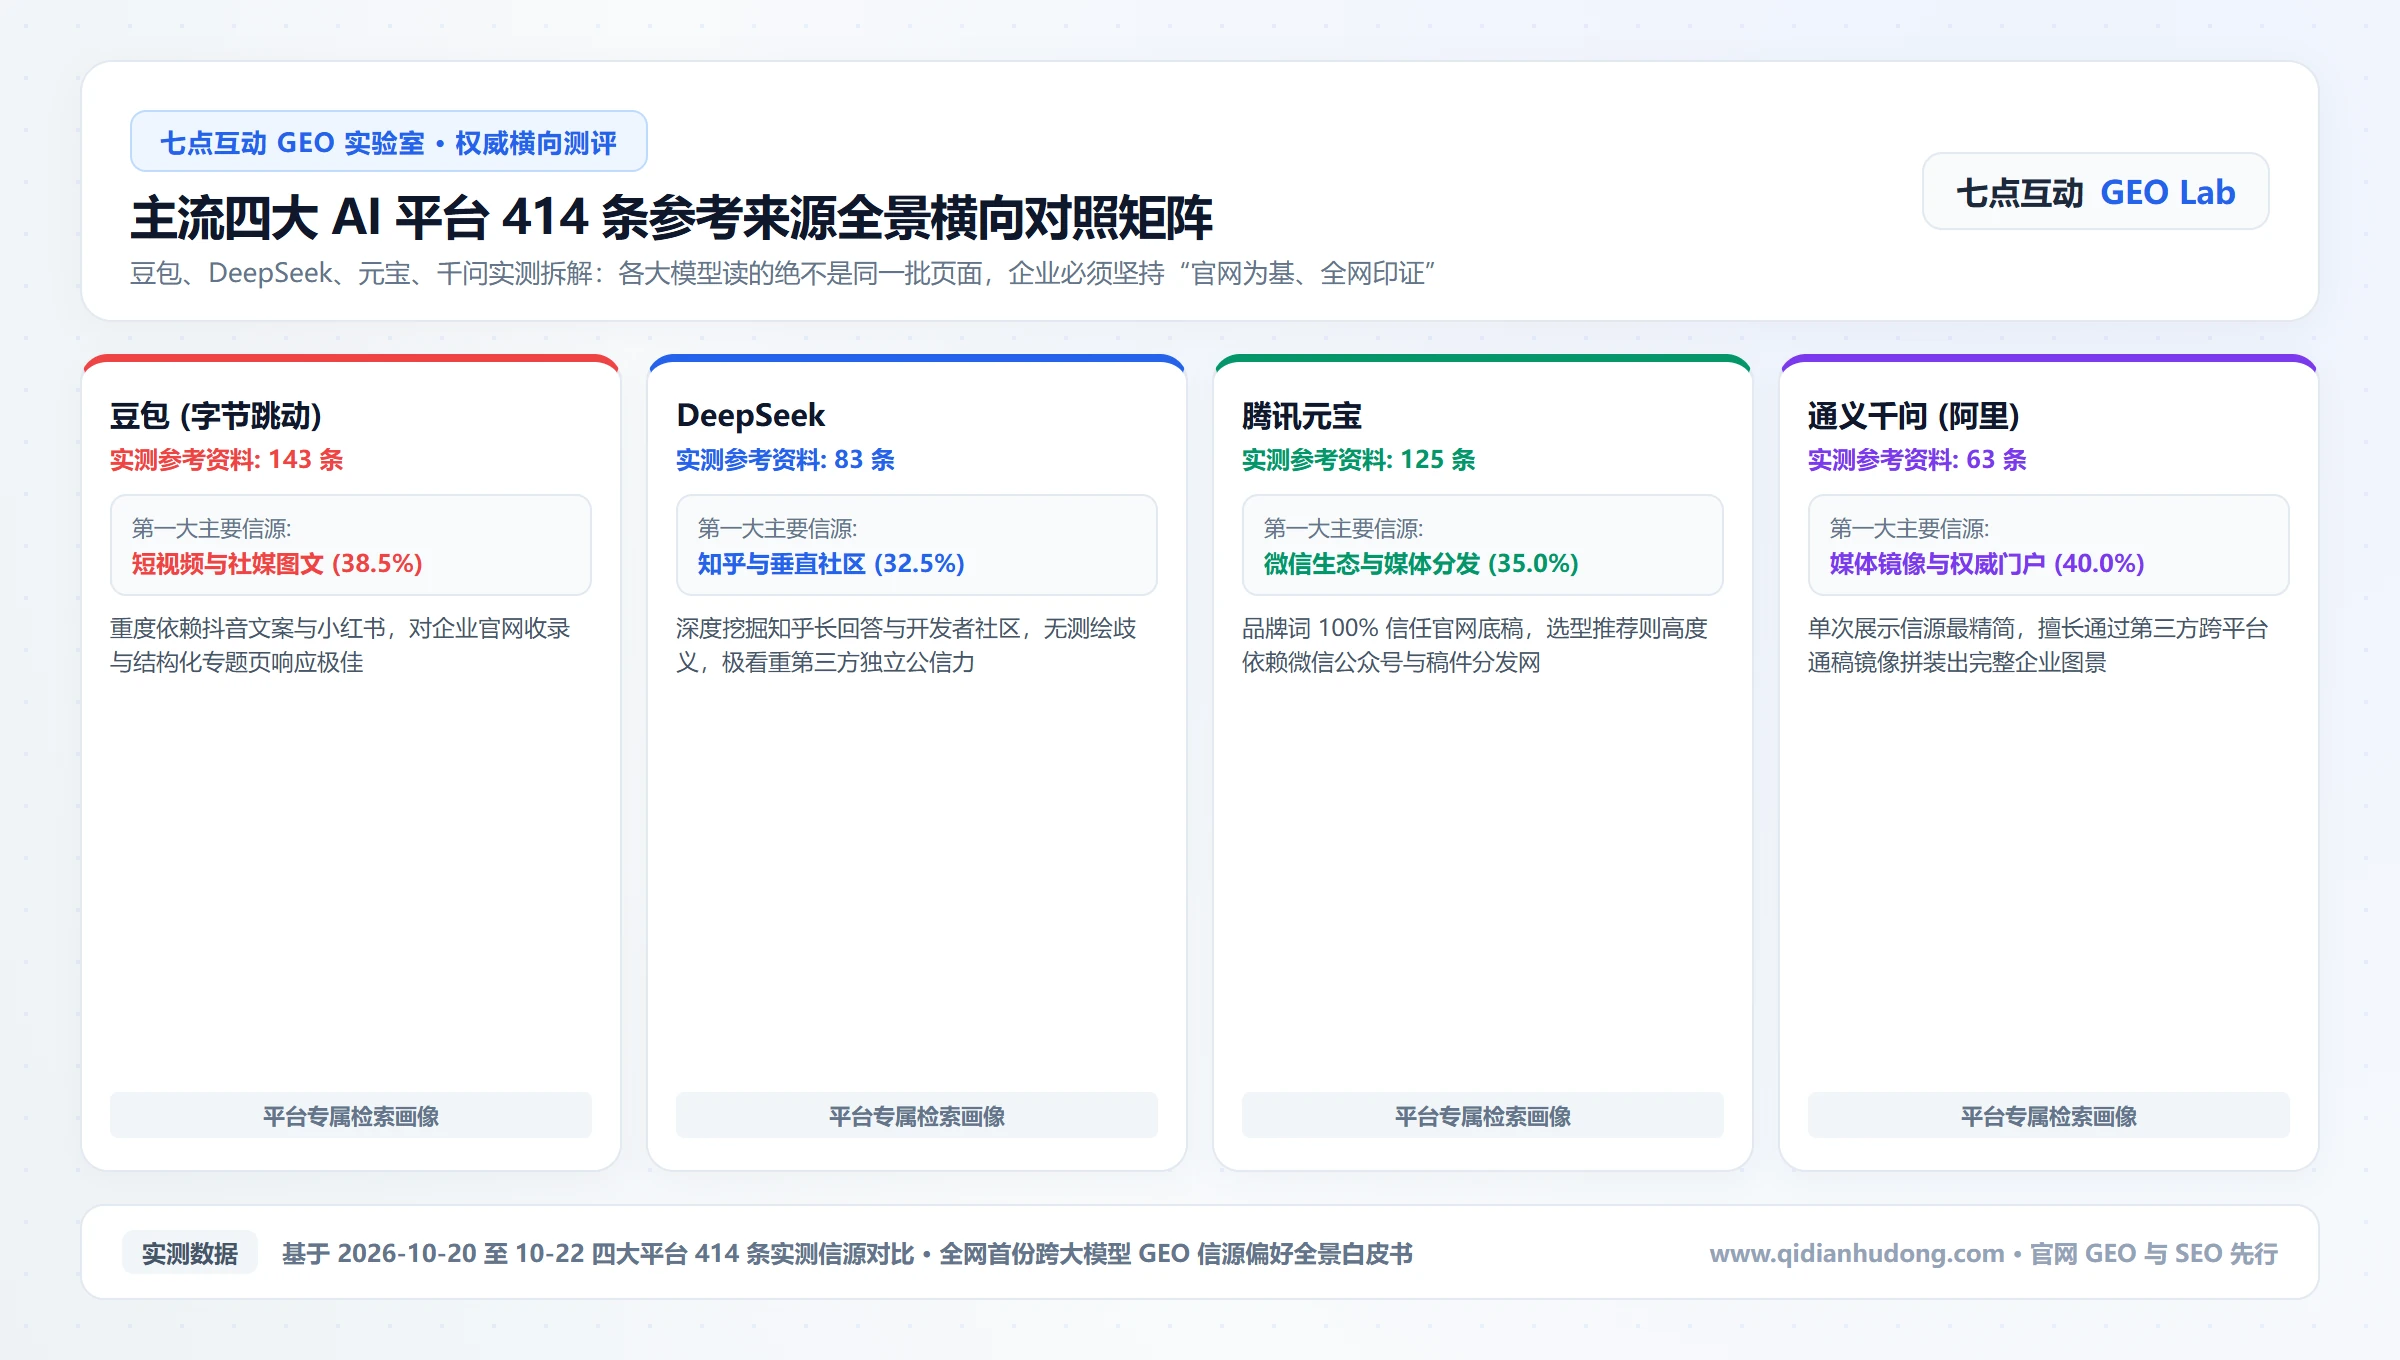Image resolution: width=2400 pixels, height=1360 pixels.
Task: Click the subtitle starting 豆包、DeepSeek、元宝、千问实测拆解
Action: click(x=783, y=273)
